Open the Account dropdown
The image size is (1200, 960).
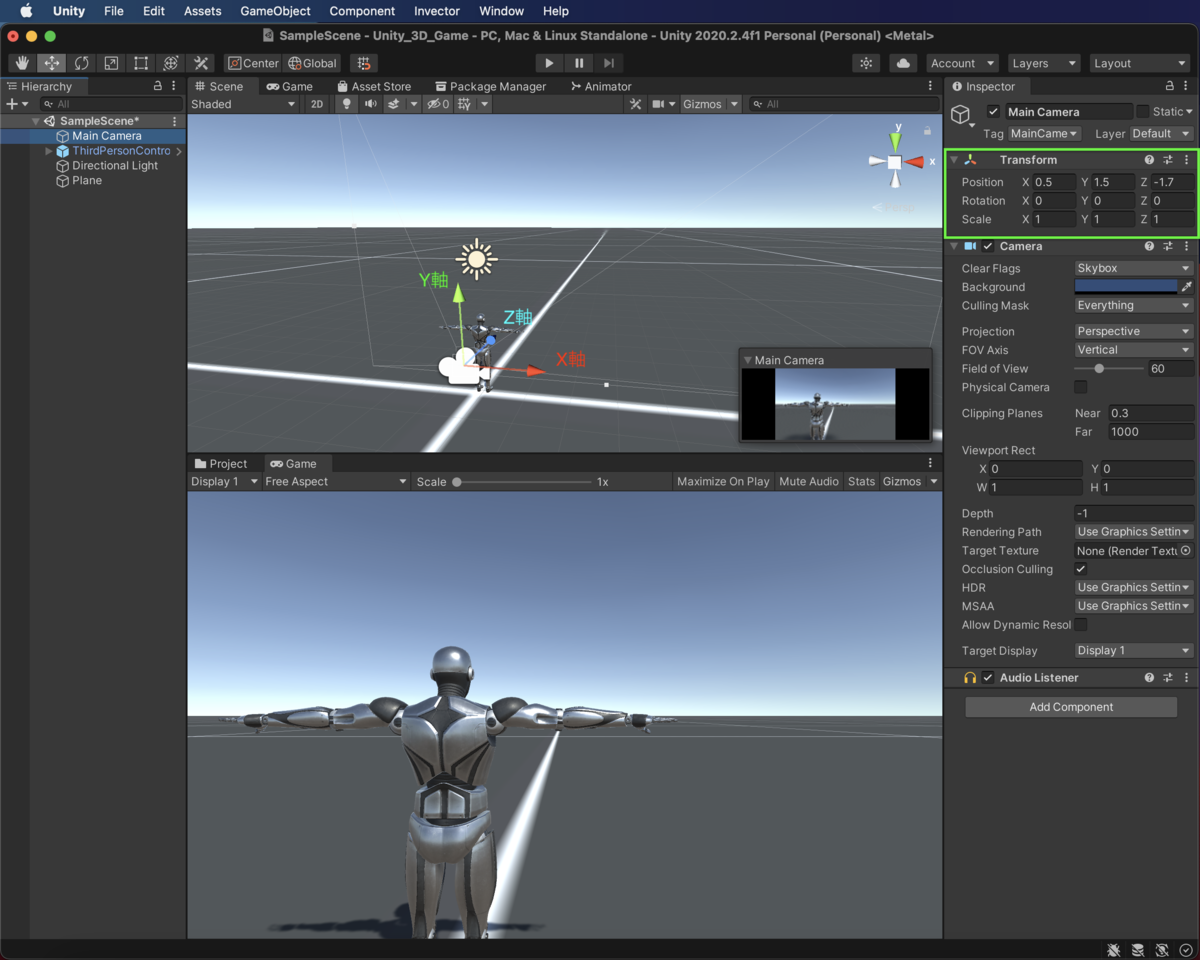962,63
